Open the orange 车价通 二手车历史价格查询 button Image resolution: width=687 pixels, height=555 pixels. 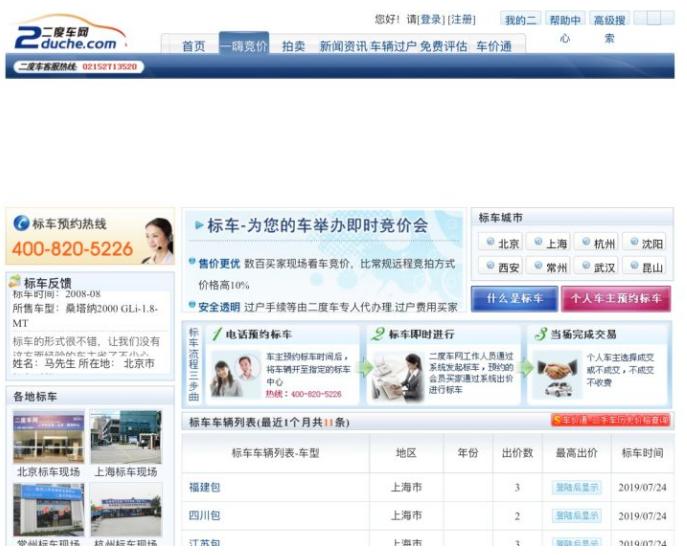[610, 420]
